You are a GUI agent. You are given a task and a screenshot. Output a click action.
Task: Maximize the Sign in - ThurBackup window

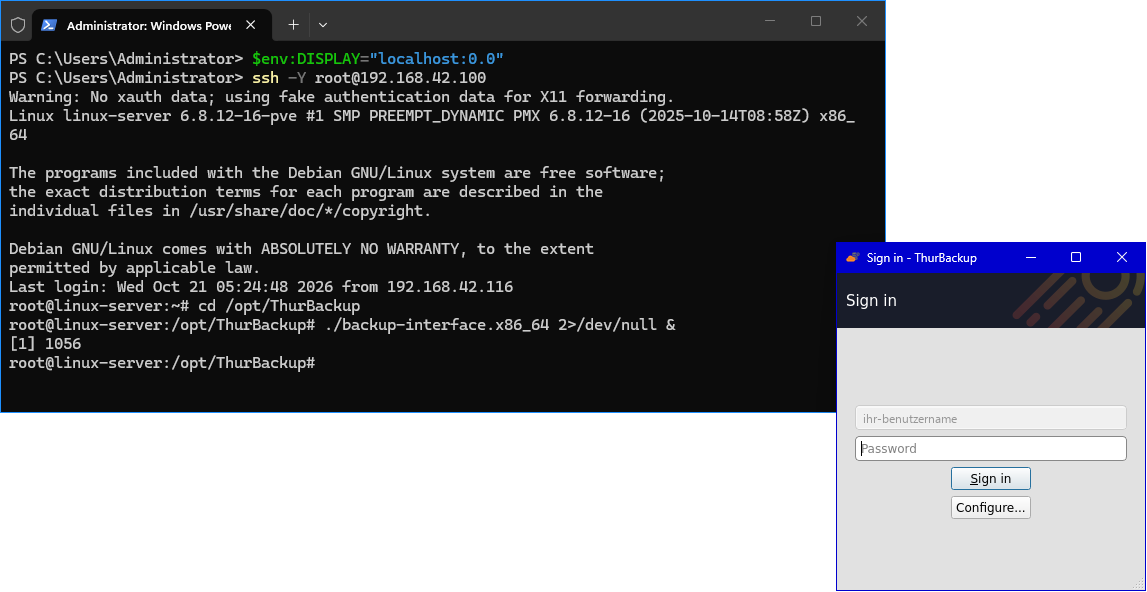1076,258
